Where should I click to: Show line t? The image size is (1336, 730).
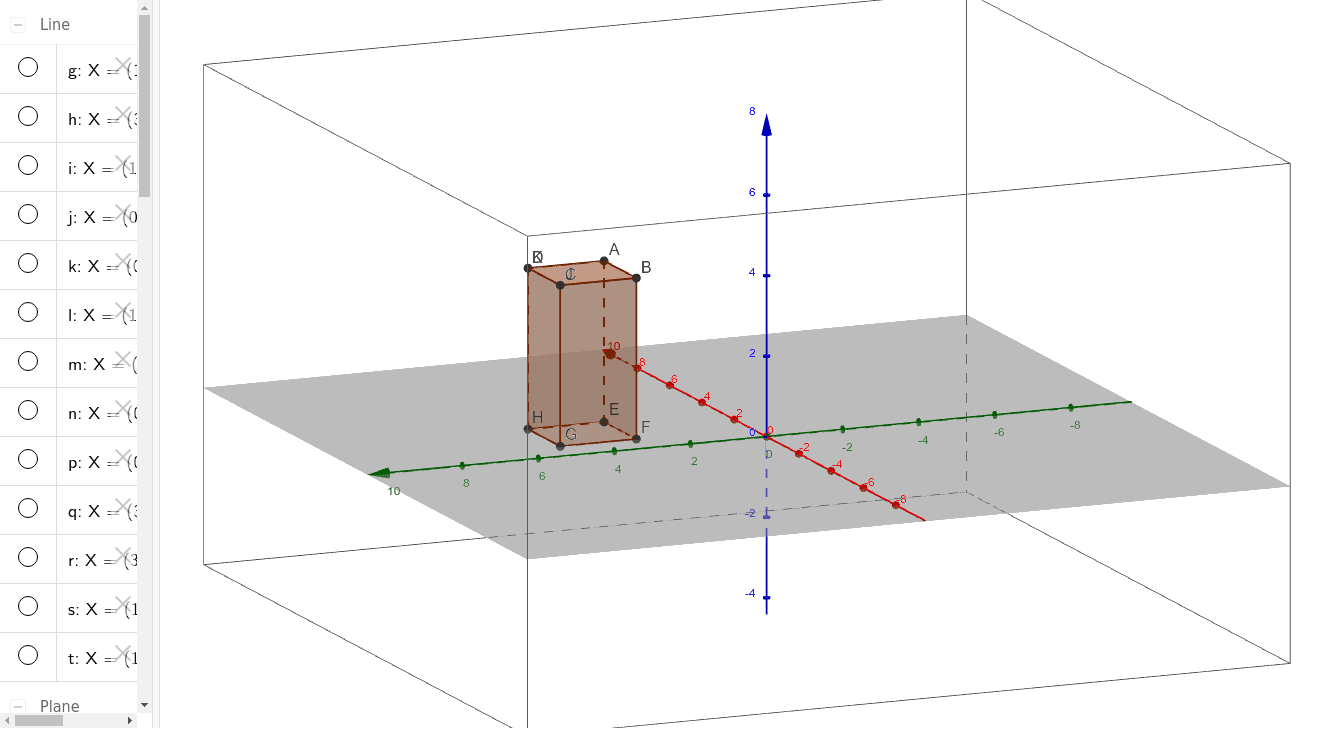point(27,655)
